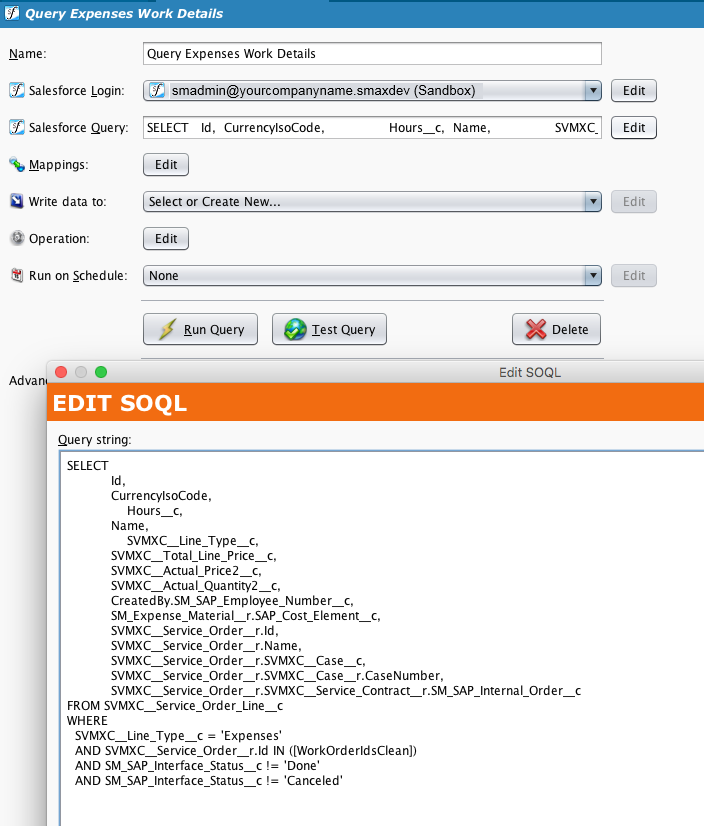Image resolution: width=704 pixels, height=826 pixels.
Task: Click the Salesforce Query label icon
Action: [x=16, y=128]
